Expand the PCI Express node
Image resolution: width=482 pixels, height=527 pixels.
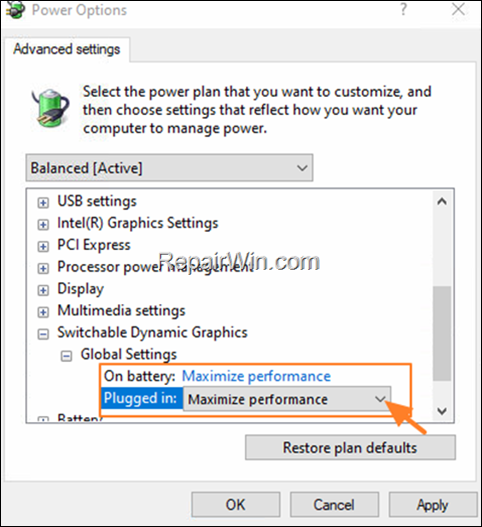[x=43, y=246]
